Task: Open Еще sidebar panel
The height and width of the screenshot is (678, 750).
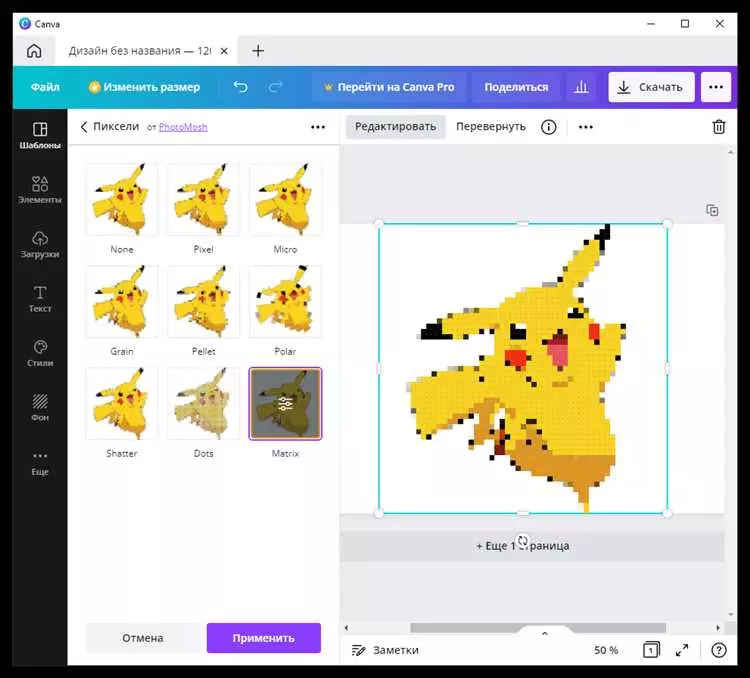Action: [40, 463]
